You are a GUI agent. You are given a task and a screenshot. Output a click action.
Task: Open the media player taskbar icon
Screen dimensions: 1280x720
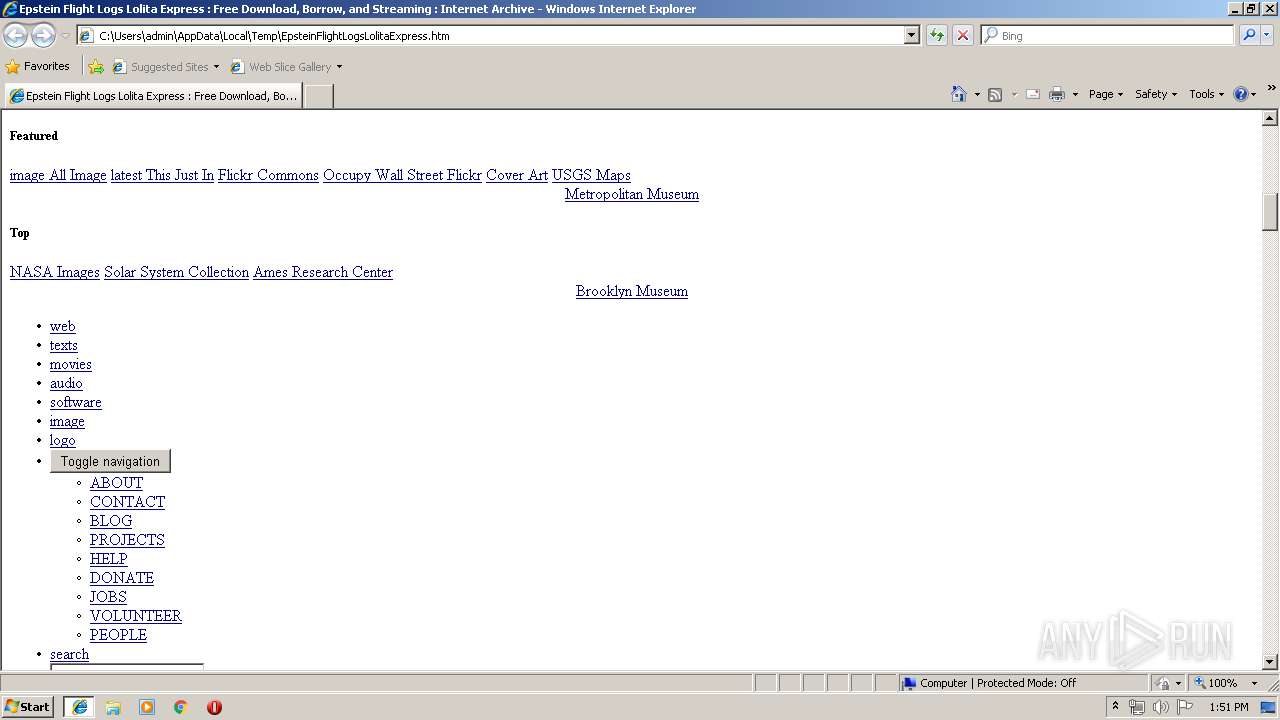(x=147, y=707)
